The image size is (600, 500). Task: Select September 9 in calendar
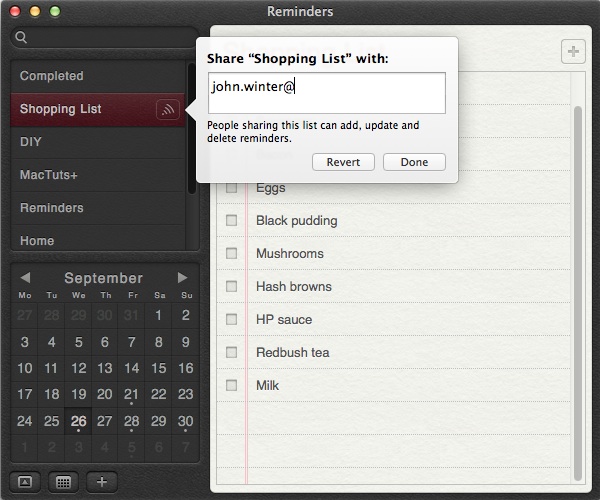(186, 342)
